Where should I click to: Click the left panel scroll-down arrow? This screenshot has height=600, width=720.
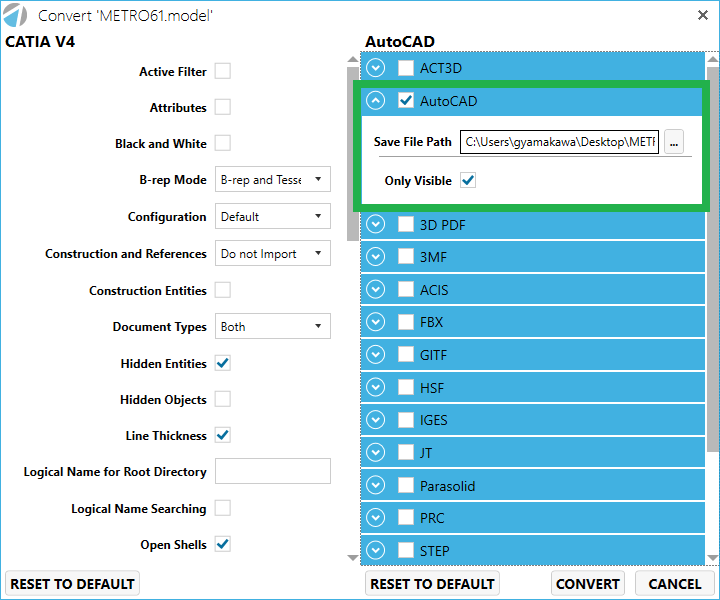tap(353, 558)
